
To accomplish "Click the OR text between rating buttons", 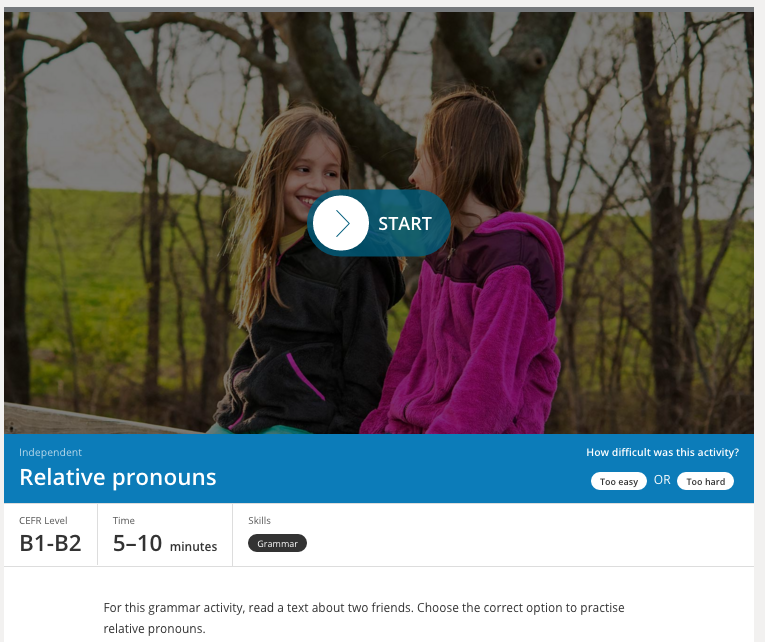I will 662,480.
